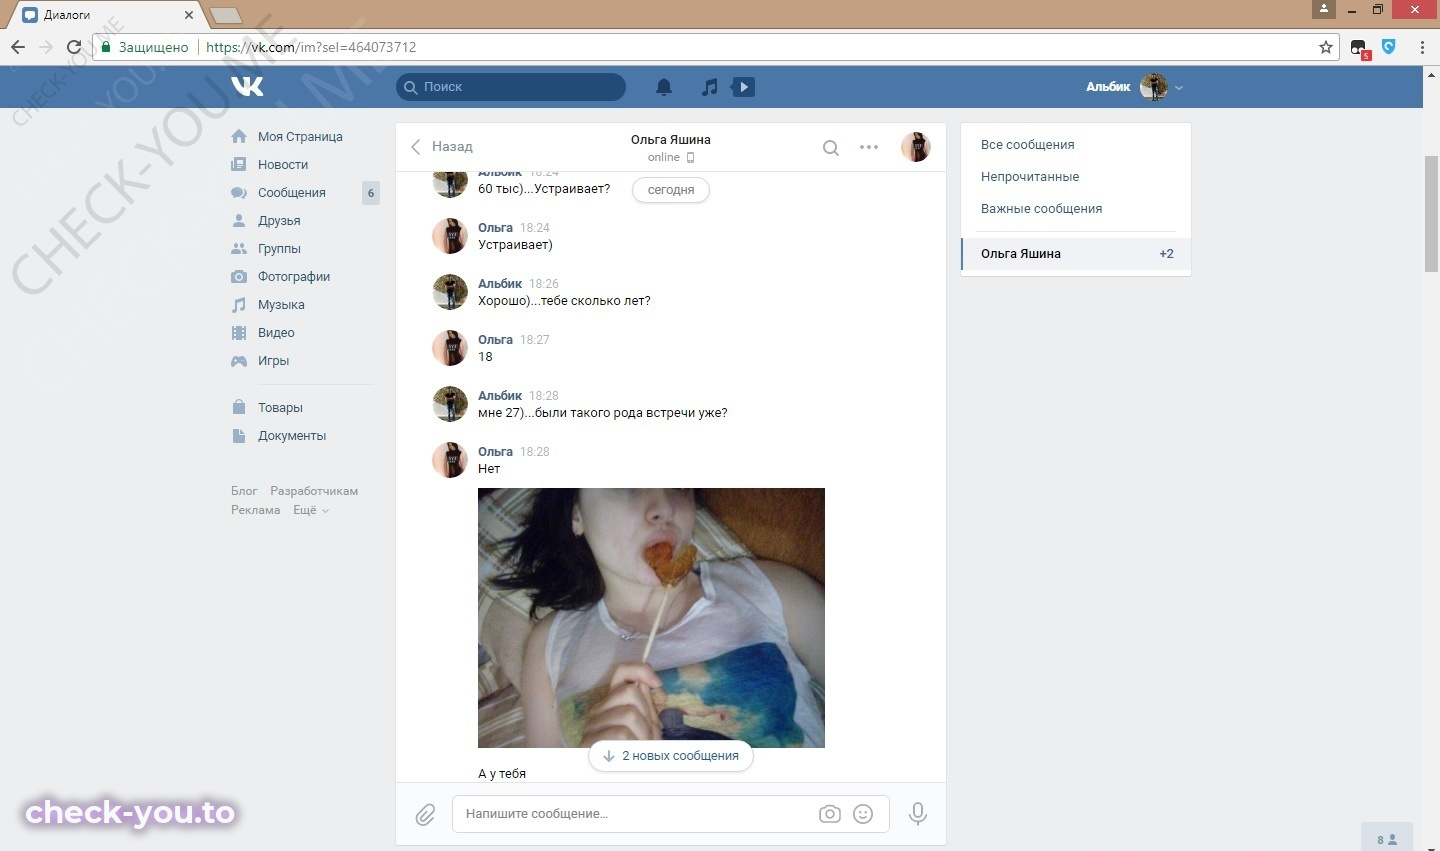Open Музыка in the left menu
This screenshot has height=851, width=1440.
(x=281, y=305)
